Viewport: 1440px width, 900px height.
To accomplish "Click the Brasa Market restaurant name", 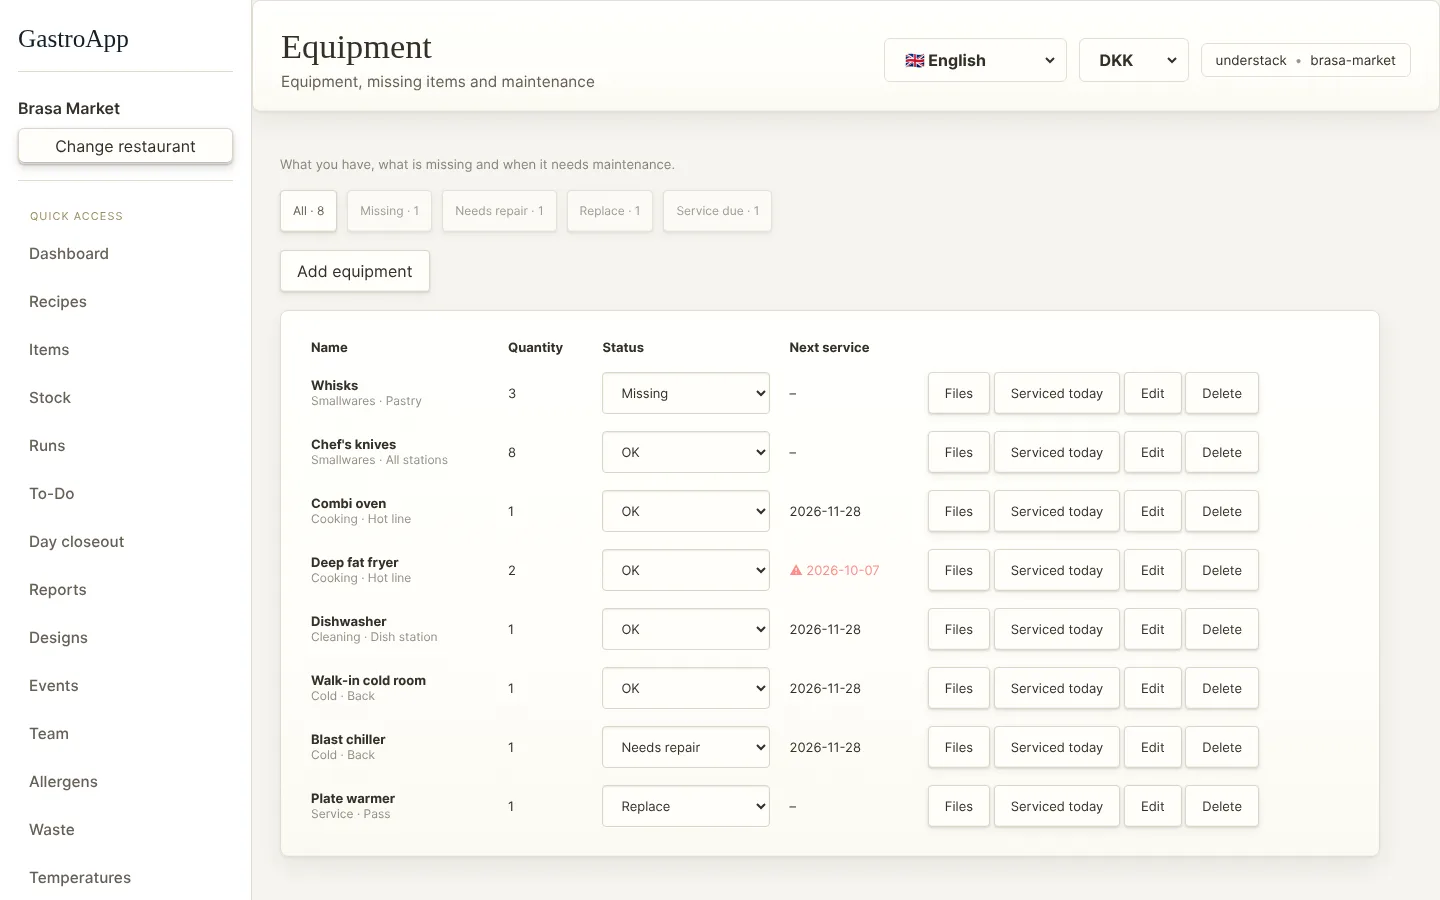I will (x=69, y=108).
